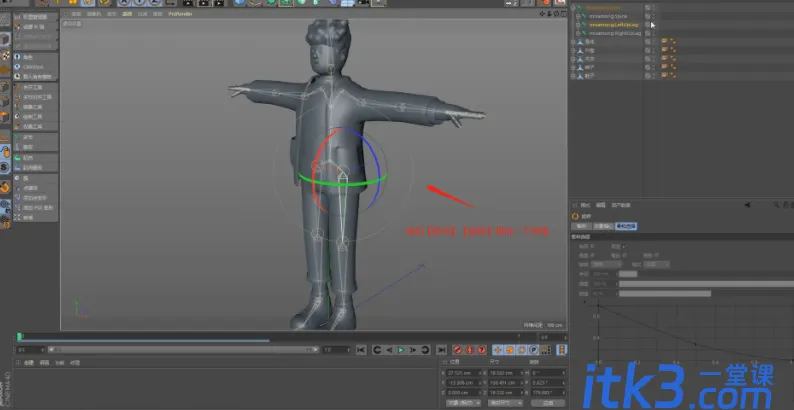Click the Apply button in Coordinates panel
Viewport: 794px width, 410px height.
coord(548,403)
